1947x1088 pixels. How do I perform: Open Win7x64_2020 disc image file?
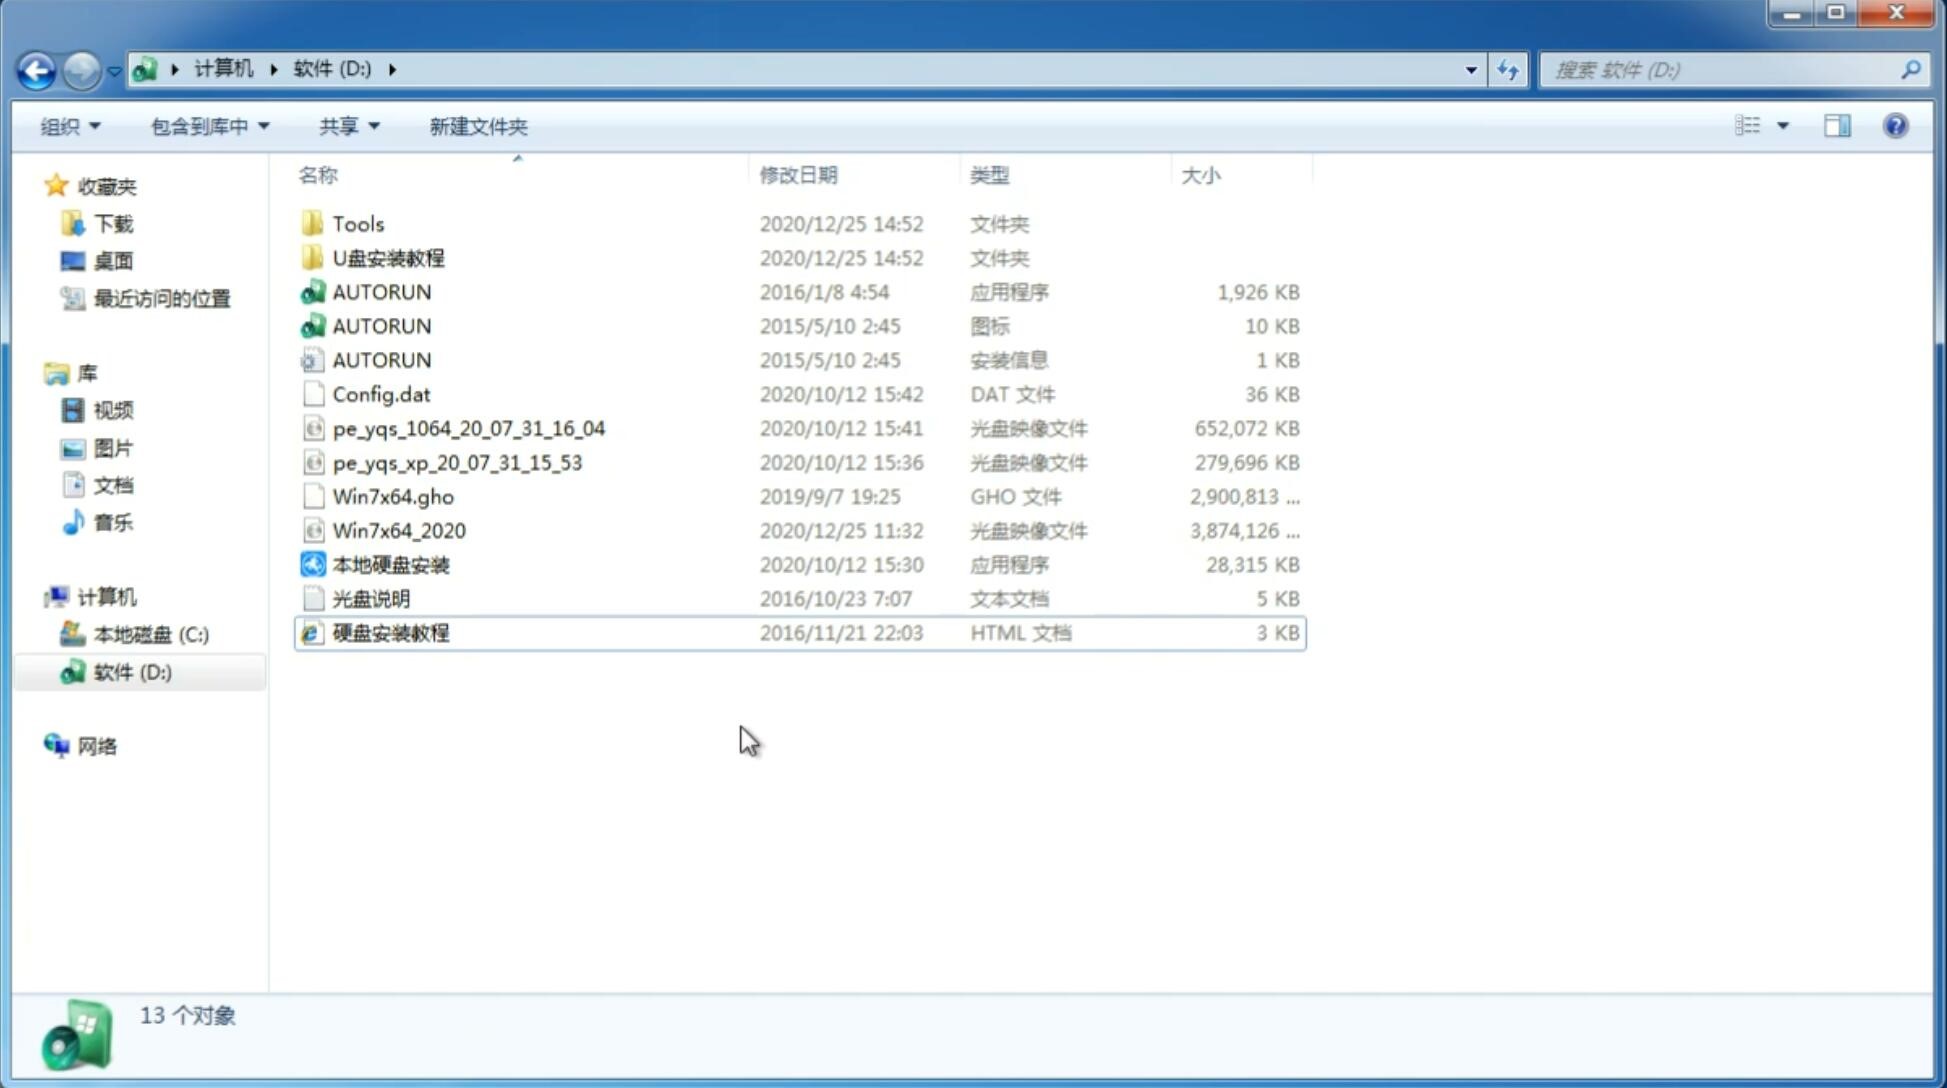(x=397, y=531)
